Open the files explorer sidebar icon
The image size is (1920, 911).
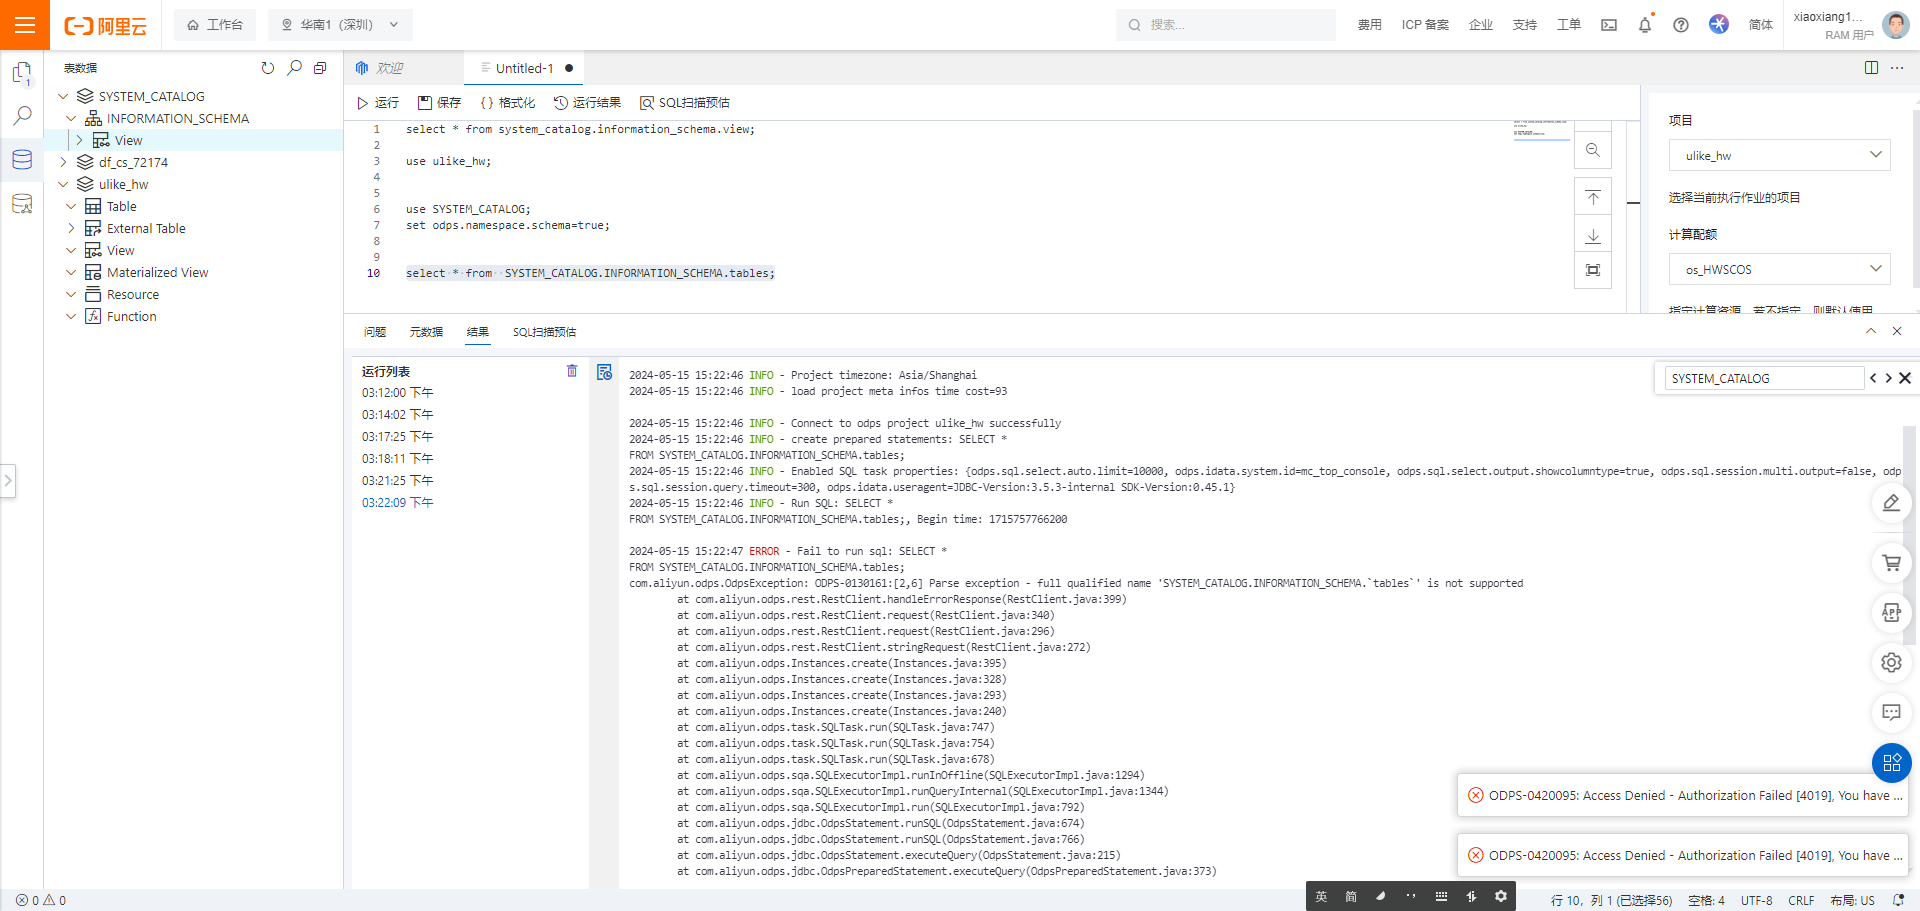click(x=22, y=73)
